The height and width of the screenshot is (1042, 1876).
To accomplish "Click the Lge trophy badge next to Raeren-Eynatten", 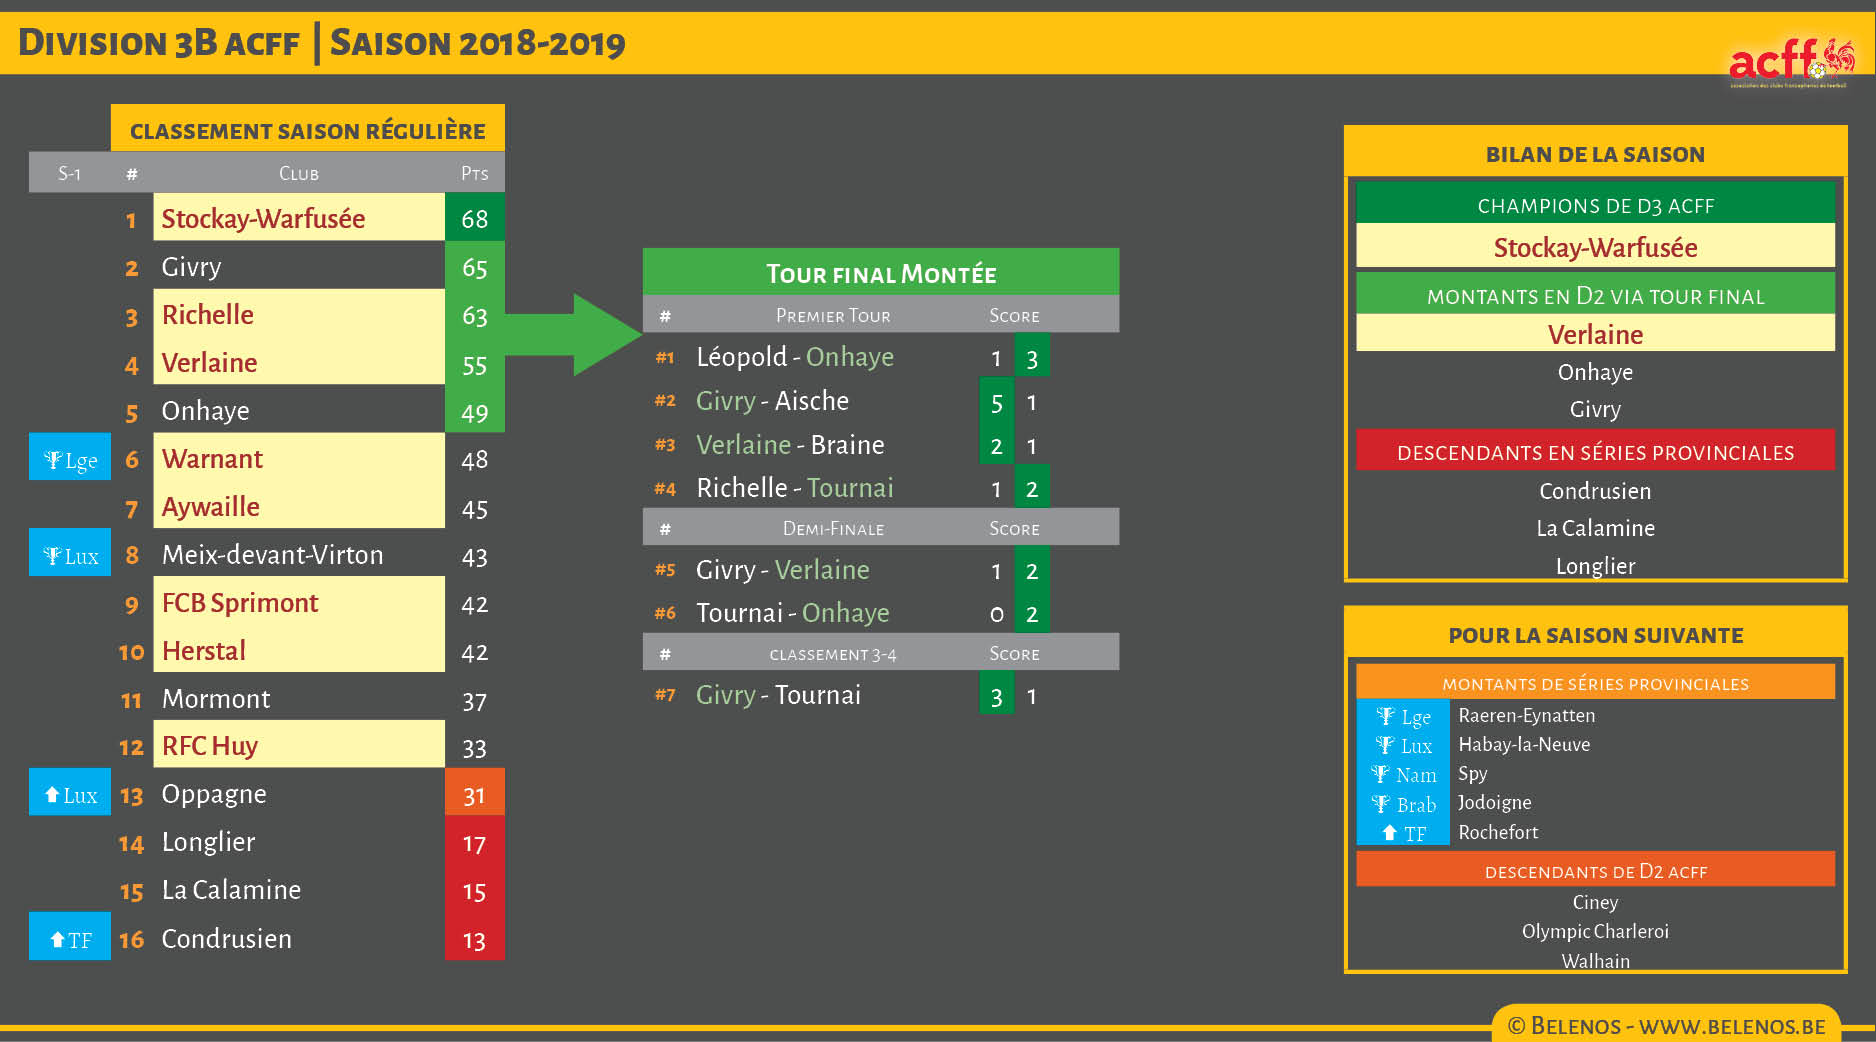I will click(1403, 716).
